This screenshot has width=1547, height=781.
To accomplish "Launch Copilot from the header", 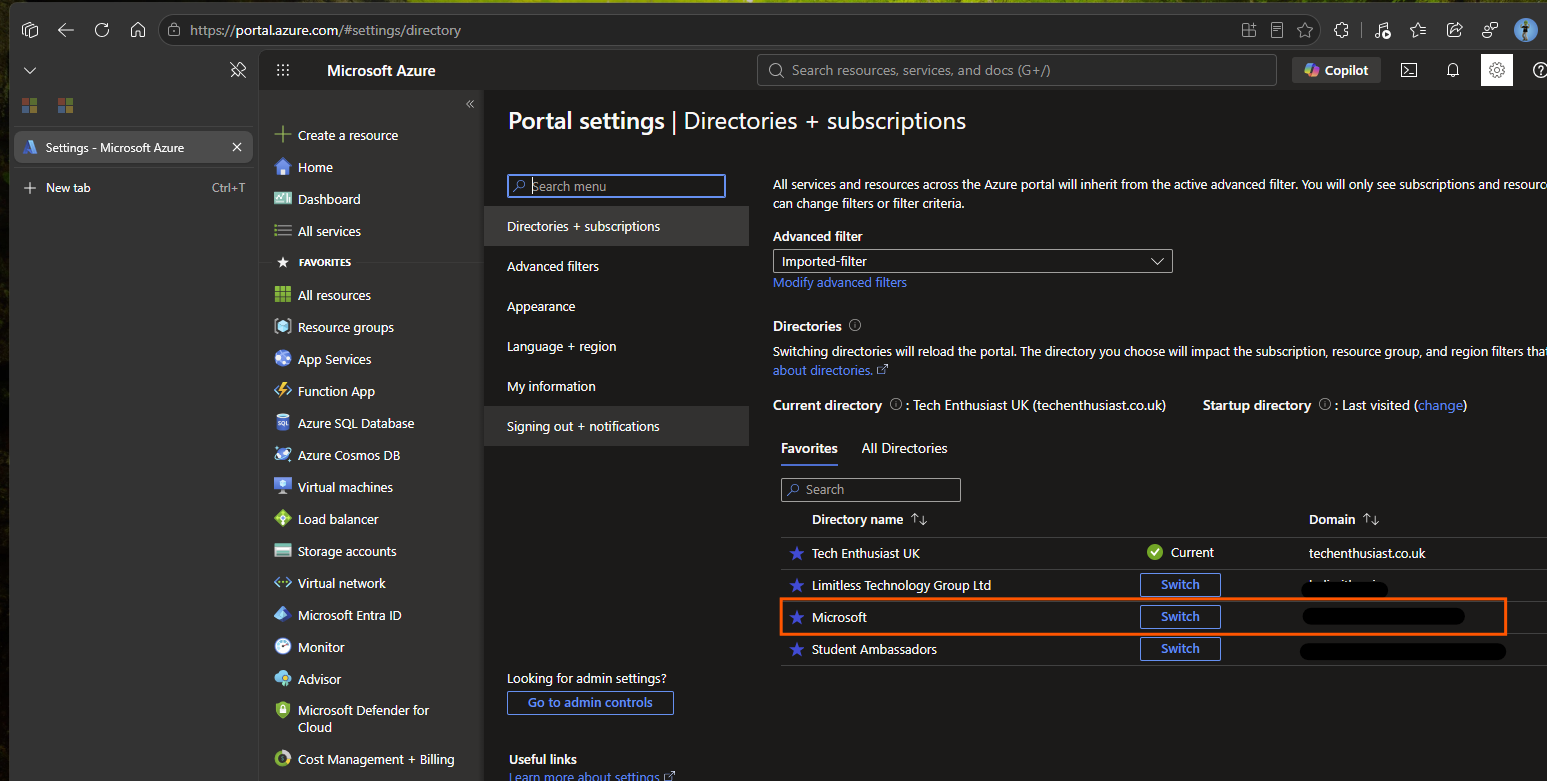I will point(1336,70).
